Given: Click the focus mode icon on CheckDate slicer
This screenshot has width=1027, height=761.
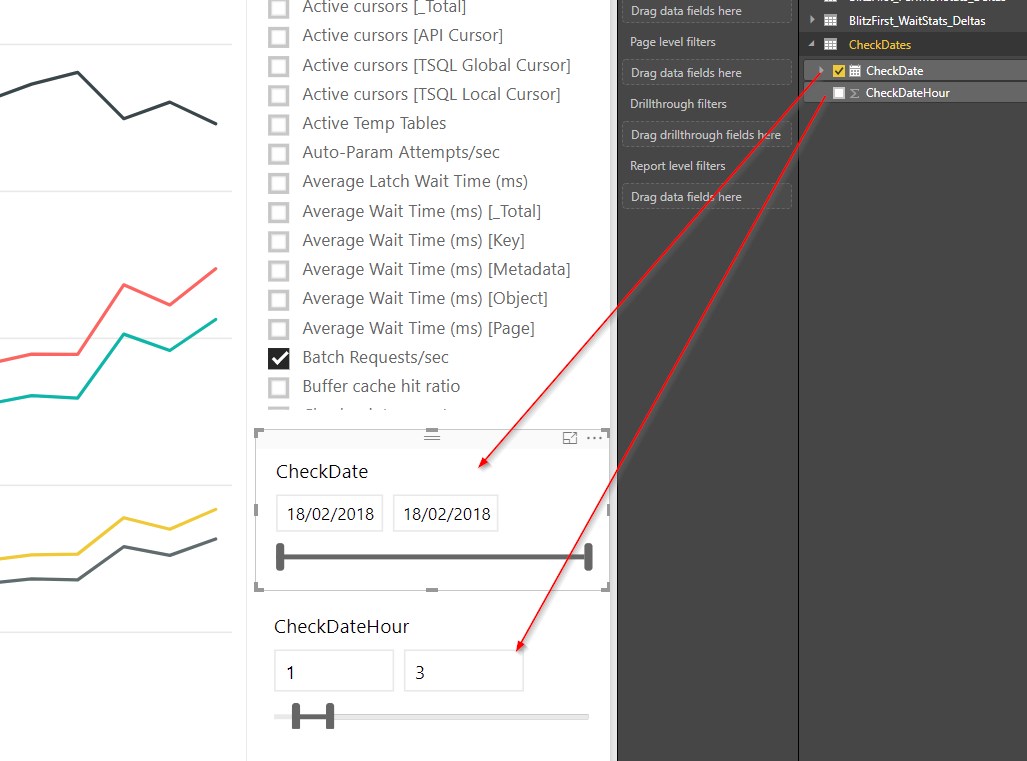Looking at the screenshot, I should pos(570,438).
